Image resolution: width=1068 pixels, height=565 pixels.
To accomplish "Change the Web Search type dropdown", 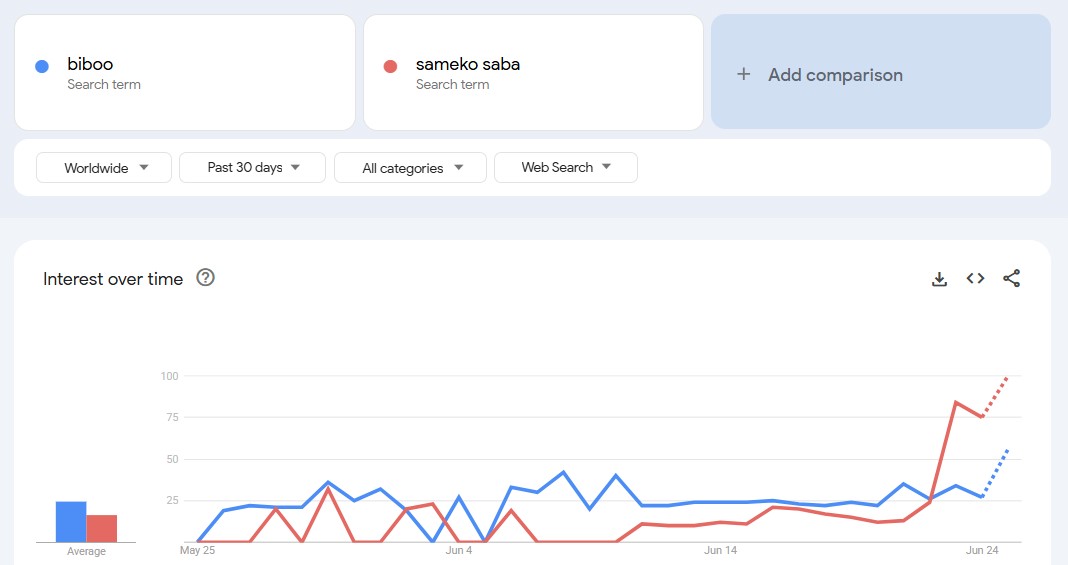I will 565,168.
